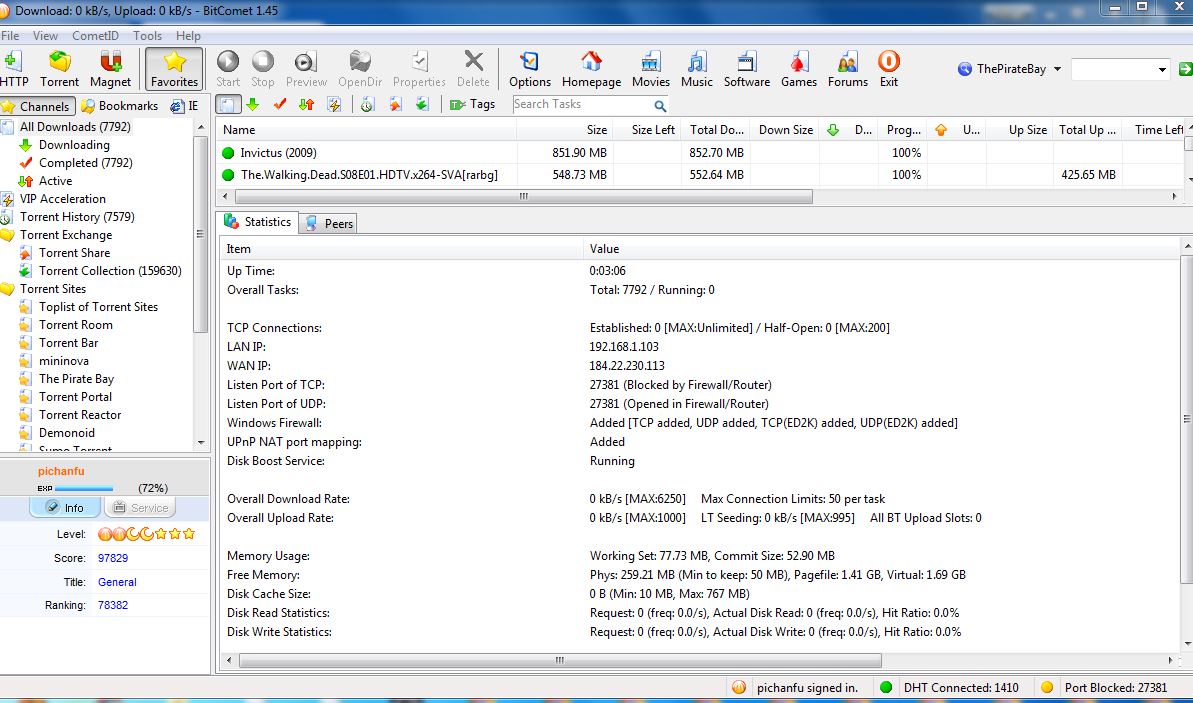Select the Invictus (2009) task row
This screenshot has width=1193, height=703.
700,153
